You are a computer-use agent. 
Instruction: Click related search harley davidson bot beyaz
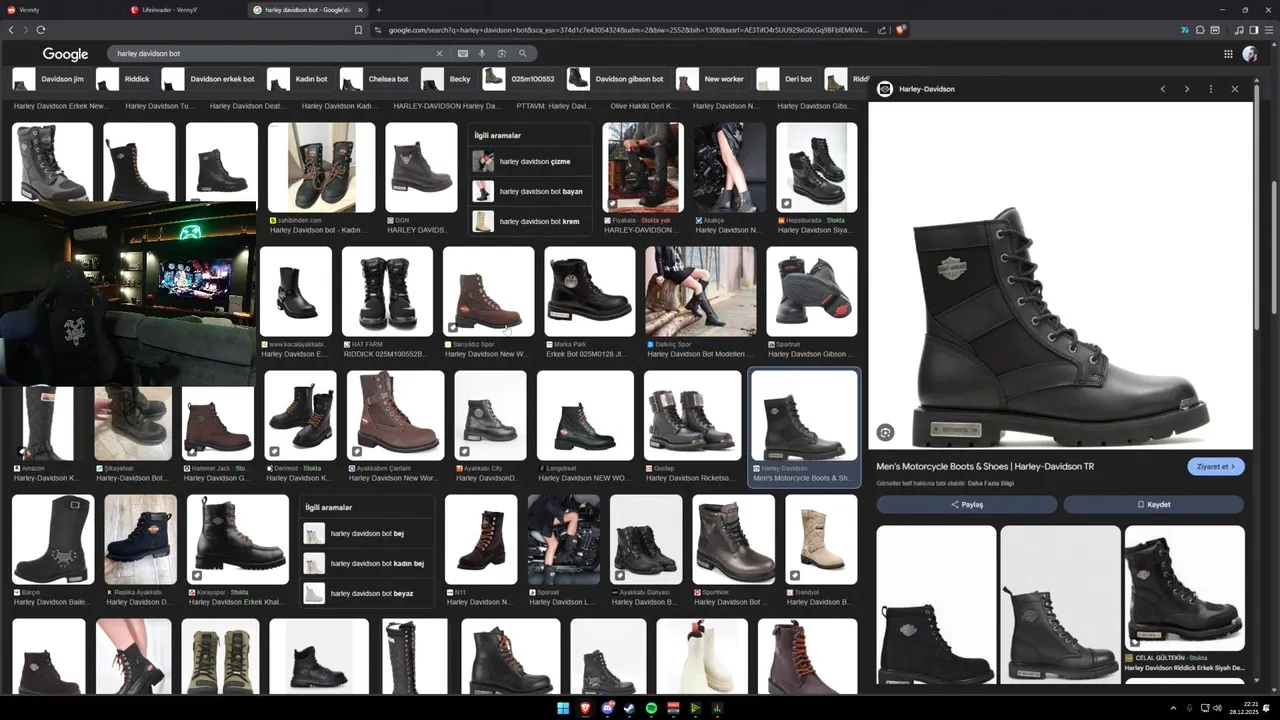[x=367, y=594]
